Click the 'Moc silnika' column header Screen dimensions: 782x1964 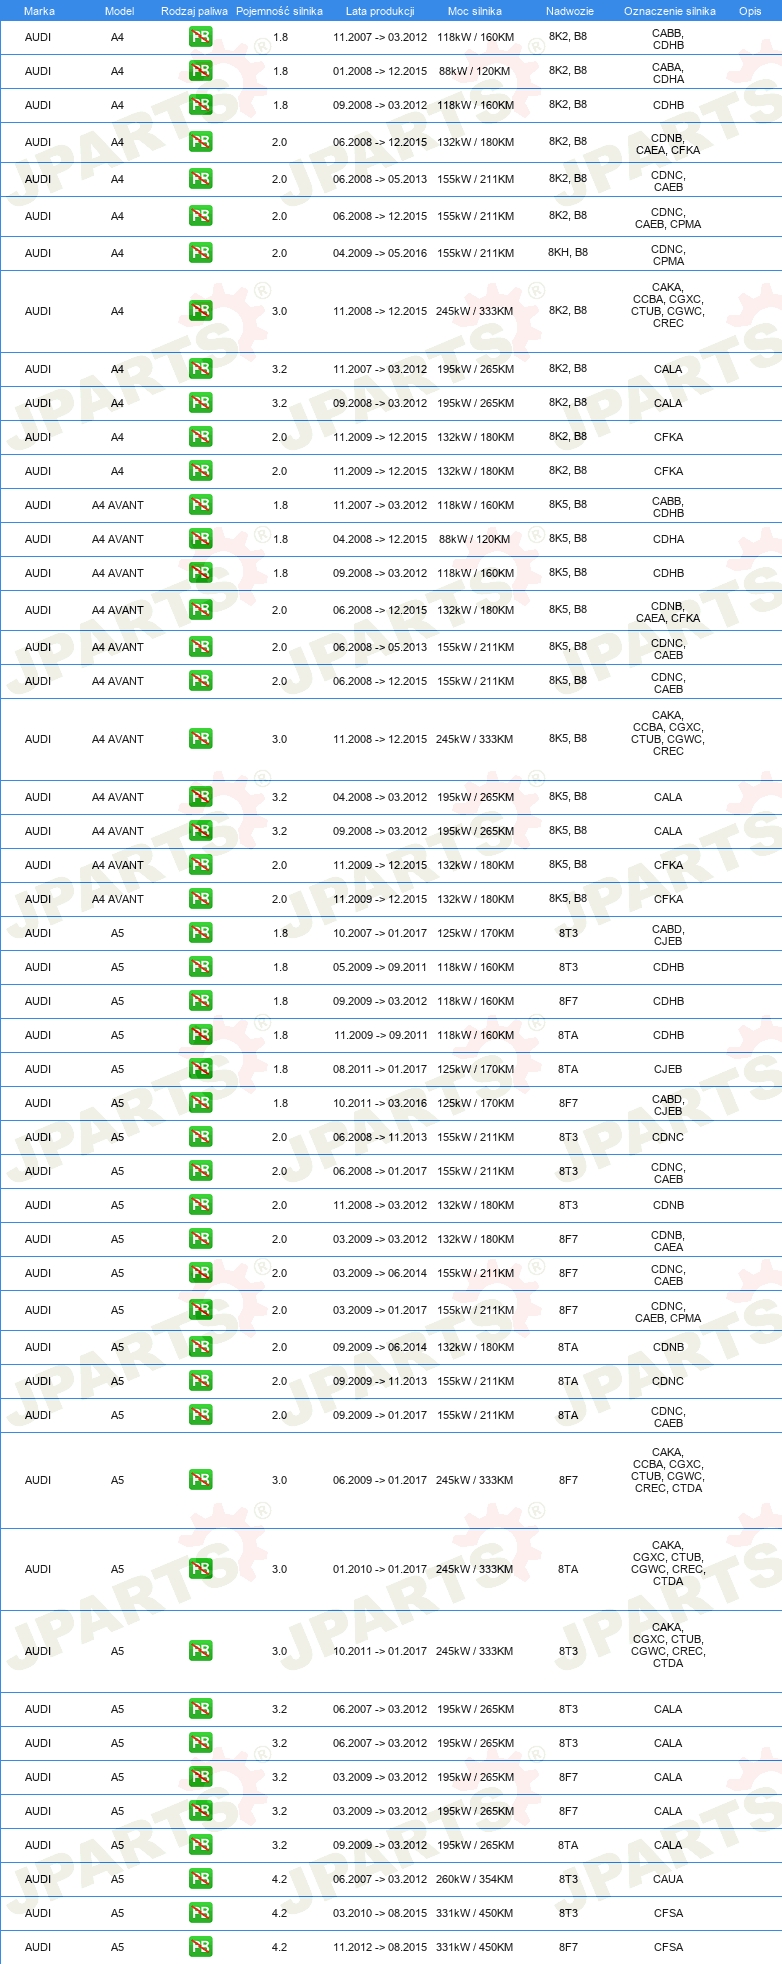[x=475, y=11]
